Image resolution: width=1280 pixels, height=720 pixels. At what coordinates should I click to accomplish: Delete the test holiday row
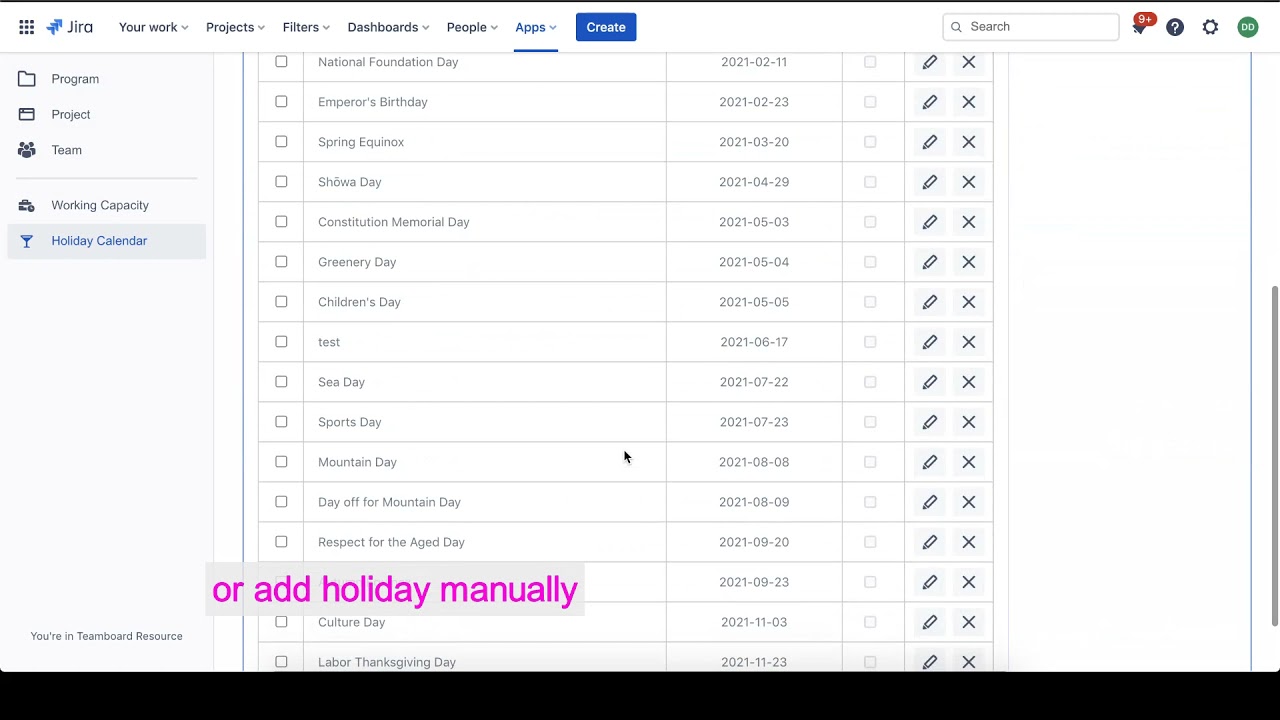[x=969, y=342]
